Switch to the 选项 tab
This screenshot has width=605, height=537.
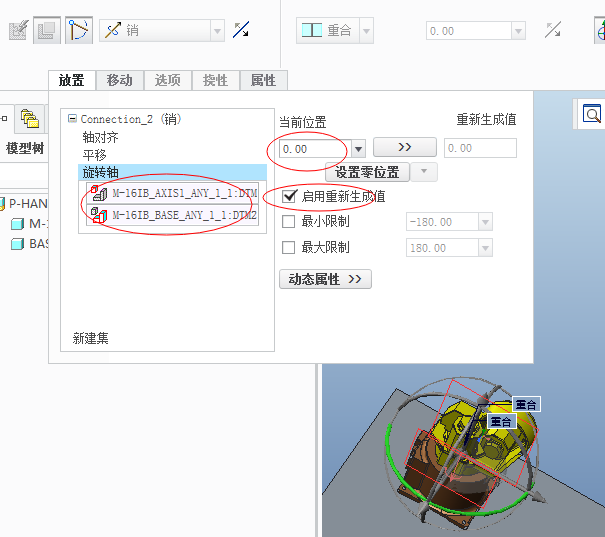click(167, 80)
